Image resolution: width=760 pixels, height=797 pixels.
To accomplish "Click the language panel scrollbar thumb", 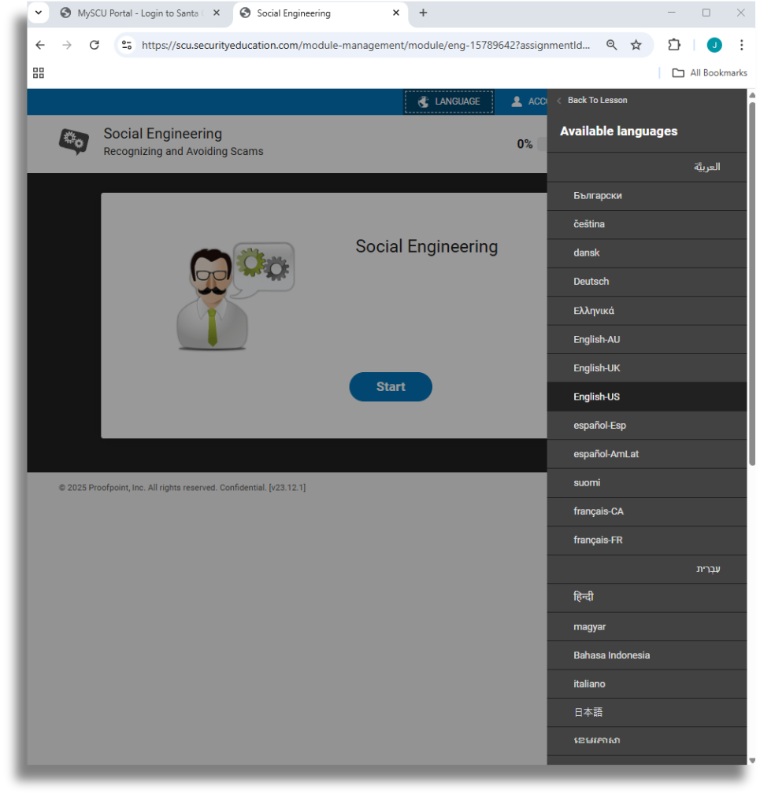I will coord(752,284).
